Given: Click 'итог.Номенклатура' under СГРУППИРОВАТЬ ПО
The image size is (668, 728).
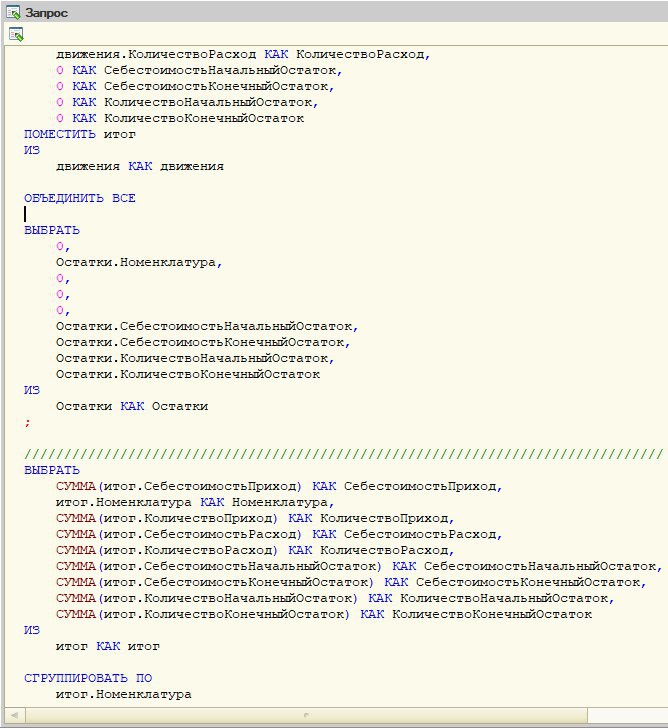Looking at the screenshot, I should coord(123,695).
